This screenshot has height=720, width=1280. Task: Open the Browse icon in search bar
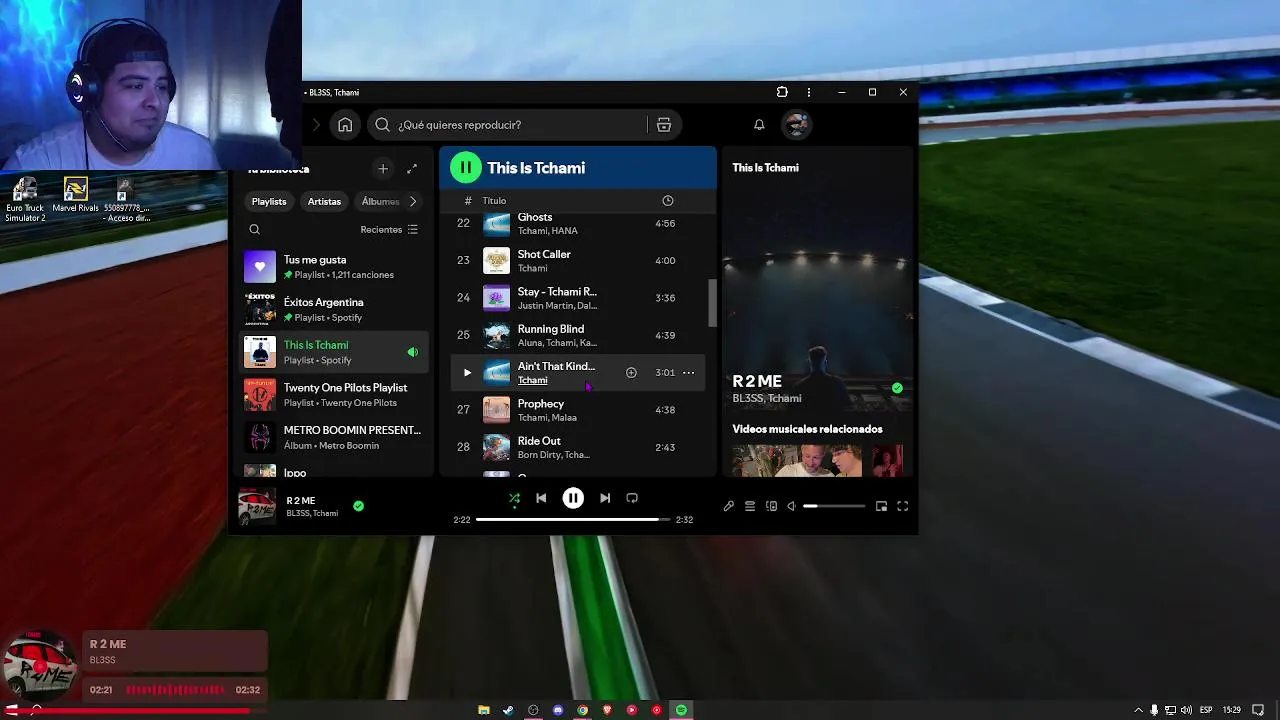[x=664, y=125]
